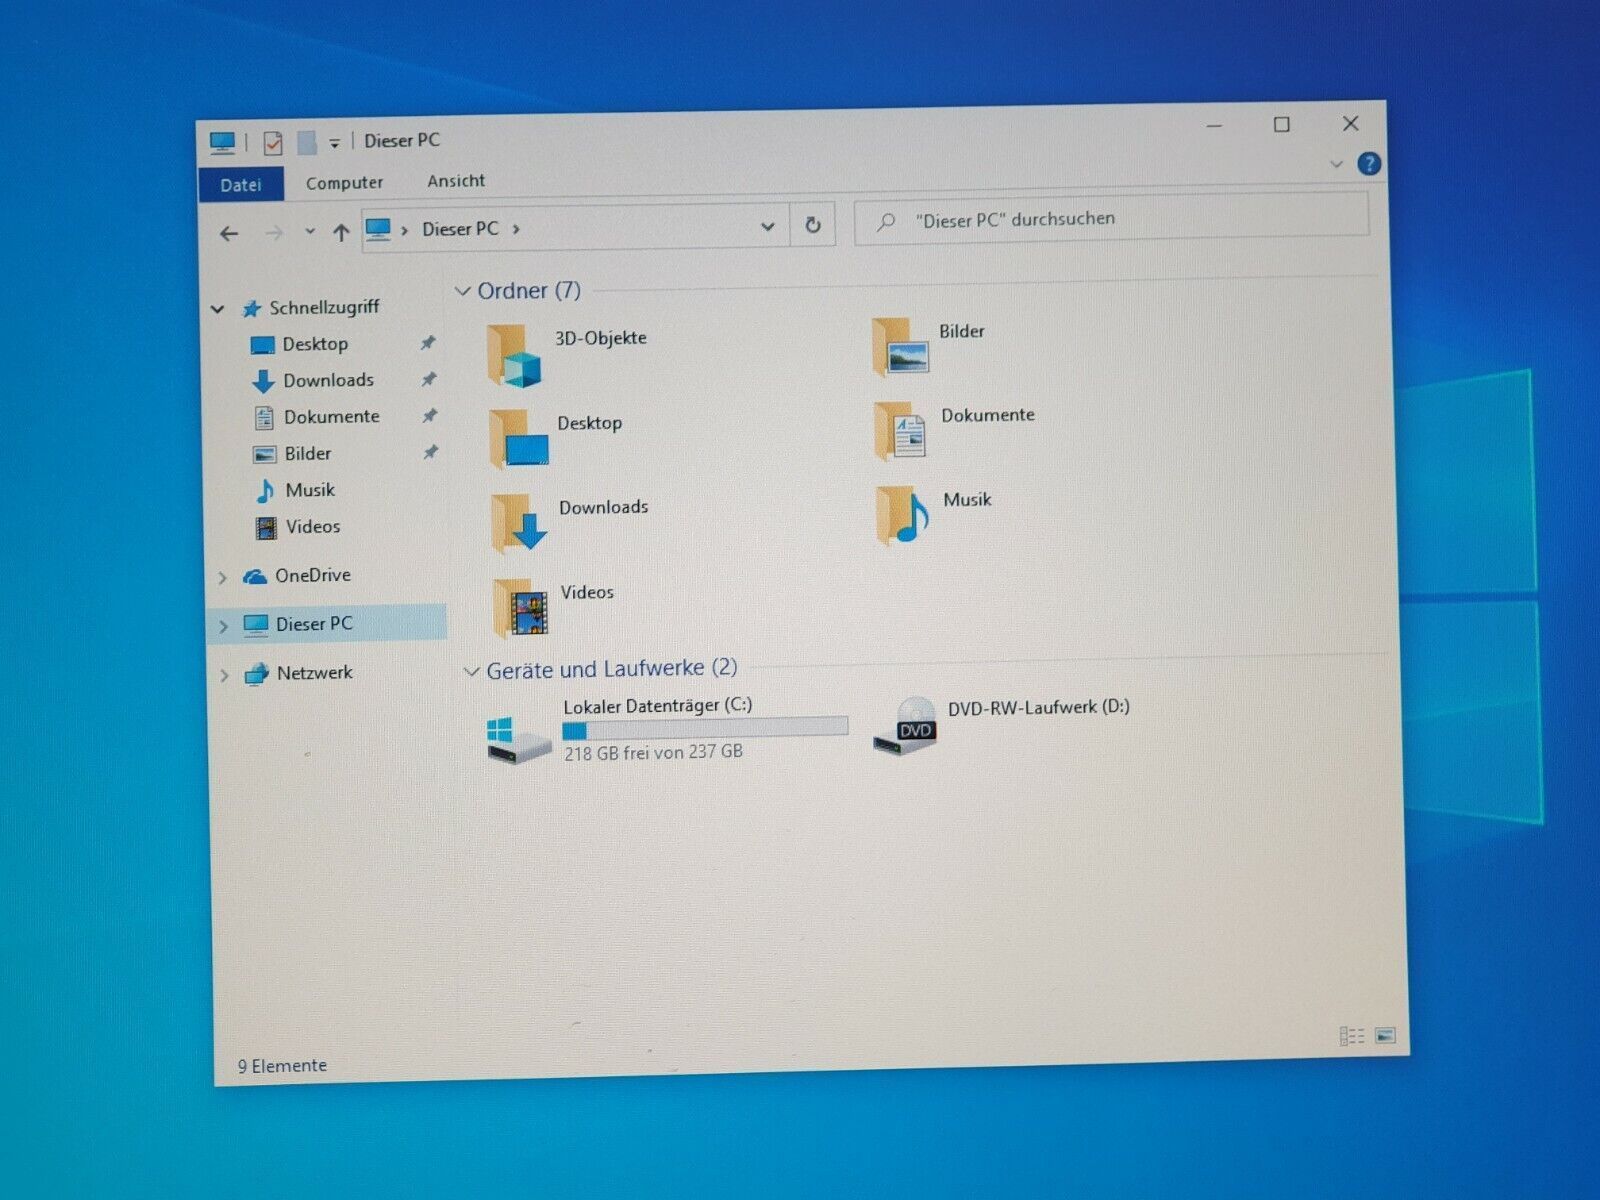
Task: Open the Musik folder in main pane
Action: pyautogui.click(x=903, y=515)
